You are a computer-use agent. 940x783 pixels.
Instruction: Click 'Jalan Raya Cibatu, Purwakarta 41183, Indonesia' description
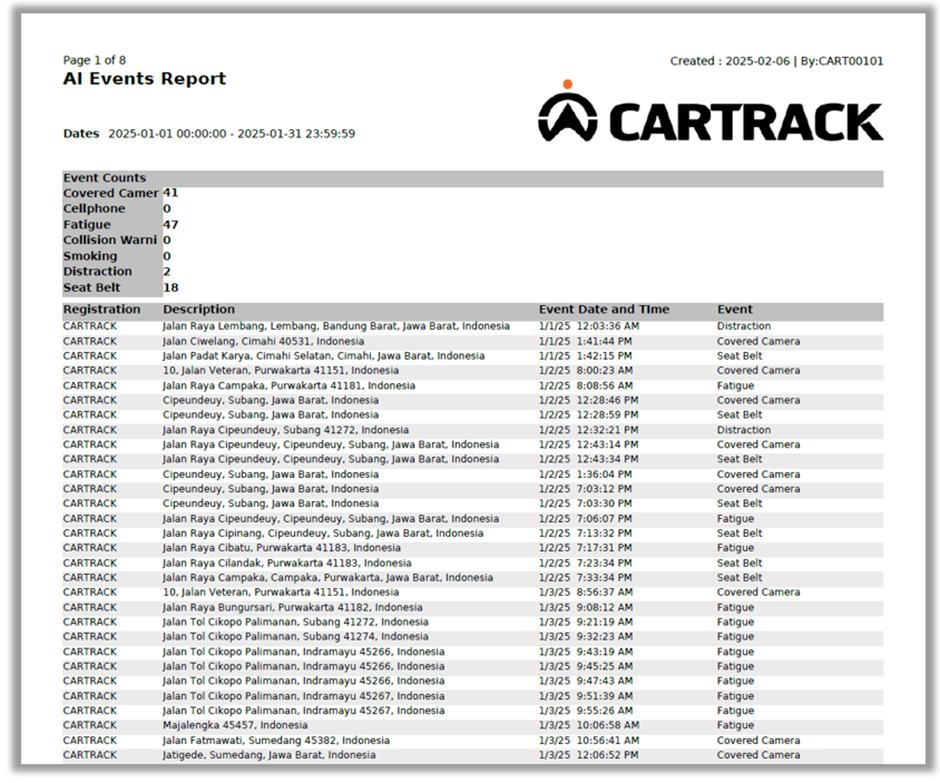[282, 548]
